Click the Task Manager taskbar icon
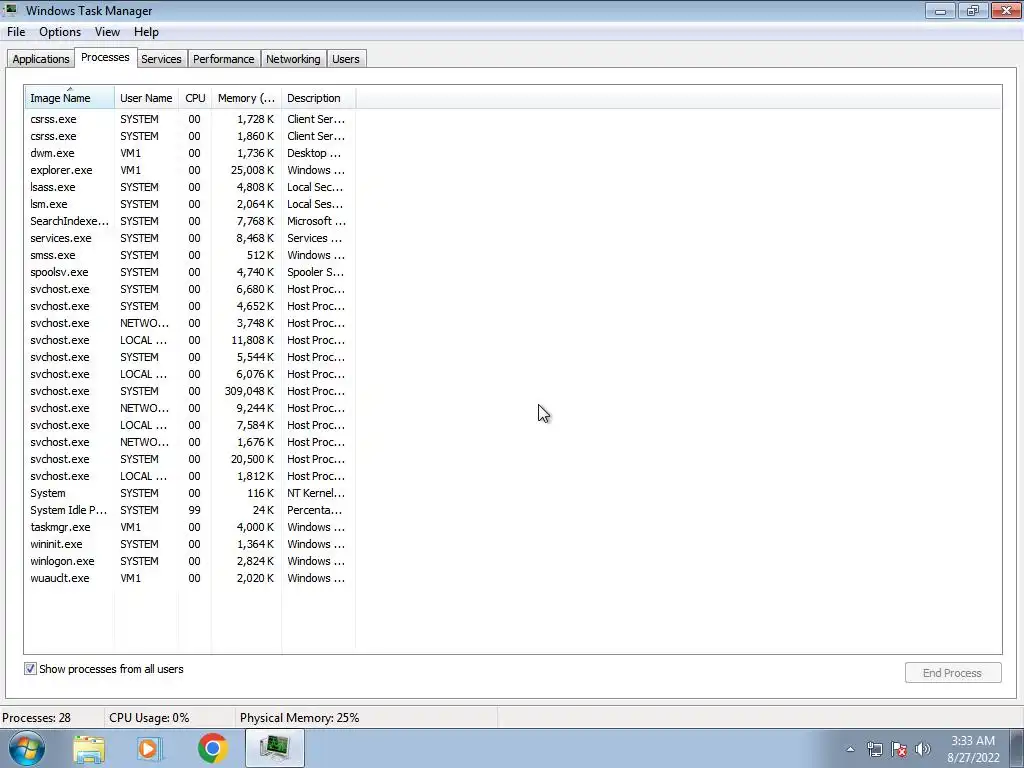The image size is (1024, 768). click(275, 748)
